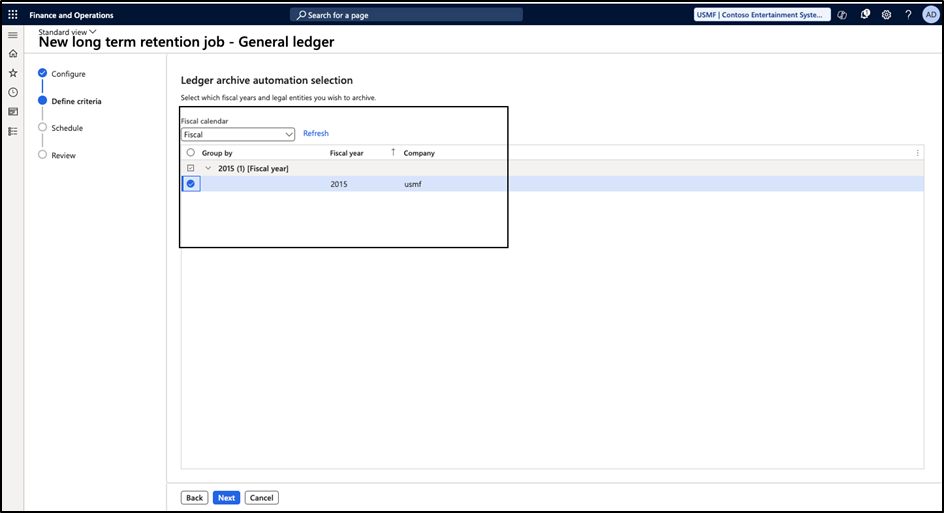Open Recent clock icon in sidebar
This screenshot has height=513, width=944.
(x=13, y=92)
